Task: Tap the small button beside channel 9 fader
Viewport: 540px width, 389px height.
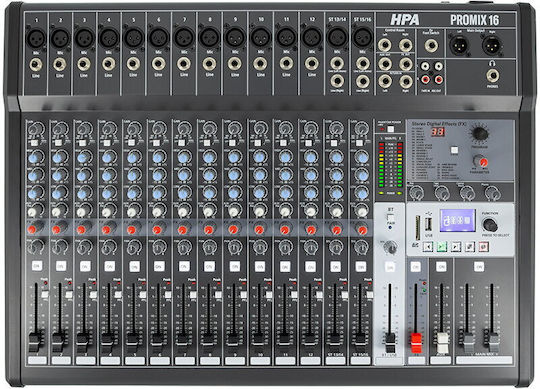Action: coord(244,295)
